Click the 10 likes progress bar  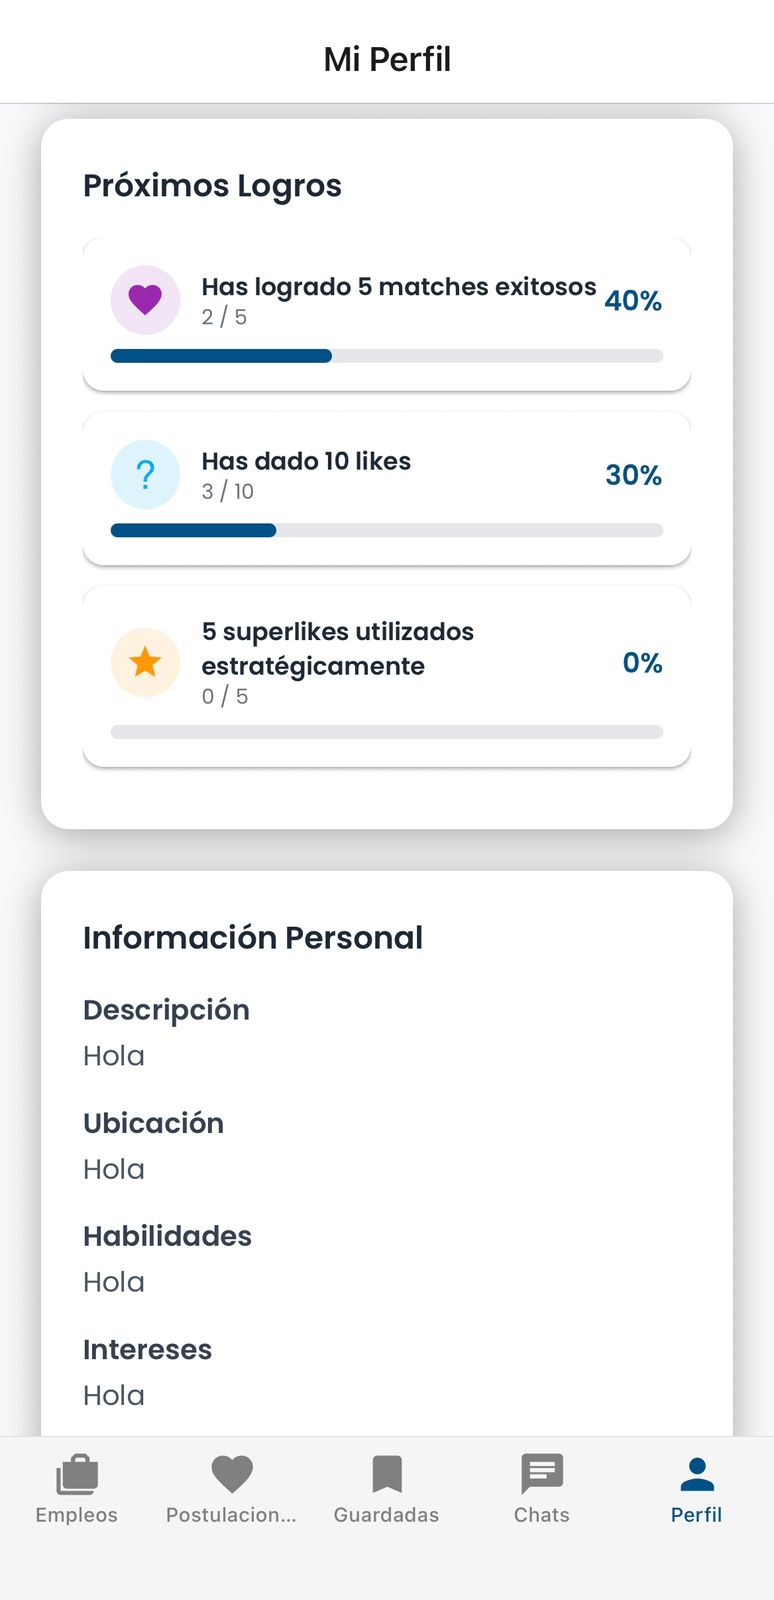387,531
